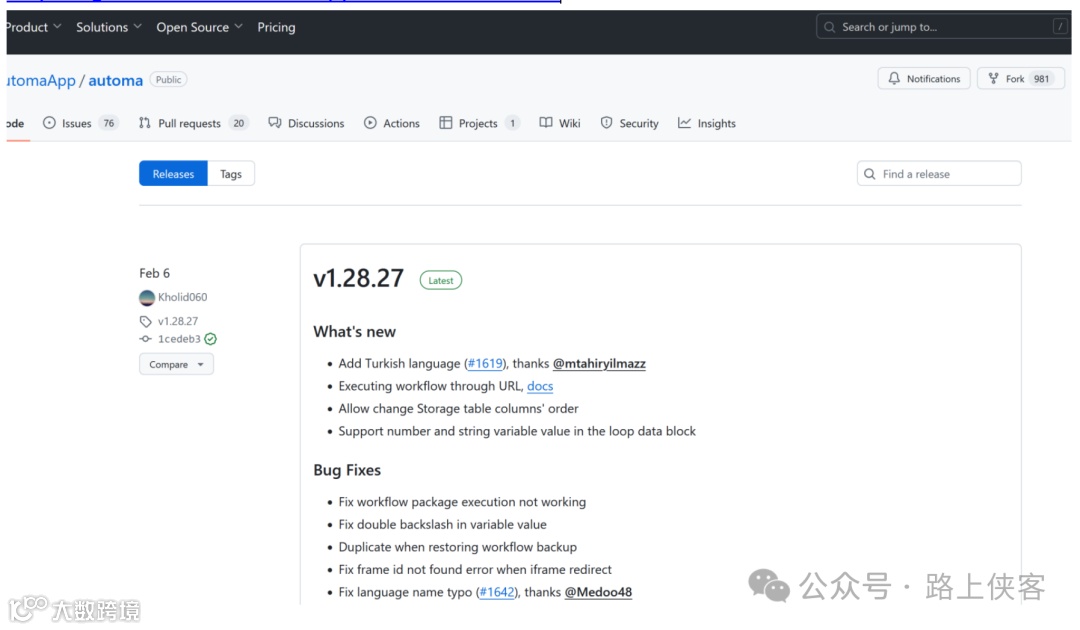The height and width of the screenshot is (630, 1080).
Task: Click the Kholid060 avatar image
Action: coord(147,297)
